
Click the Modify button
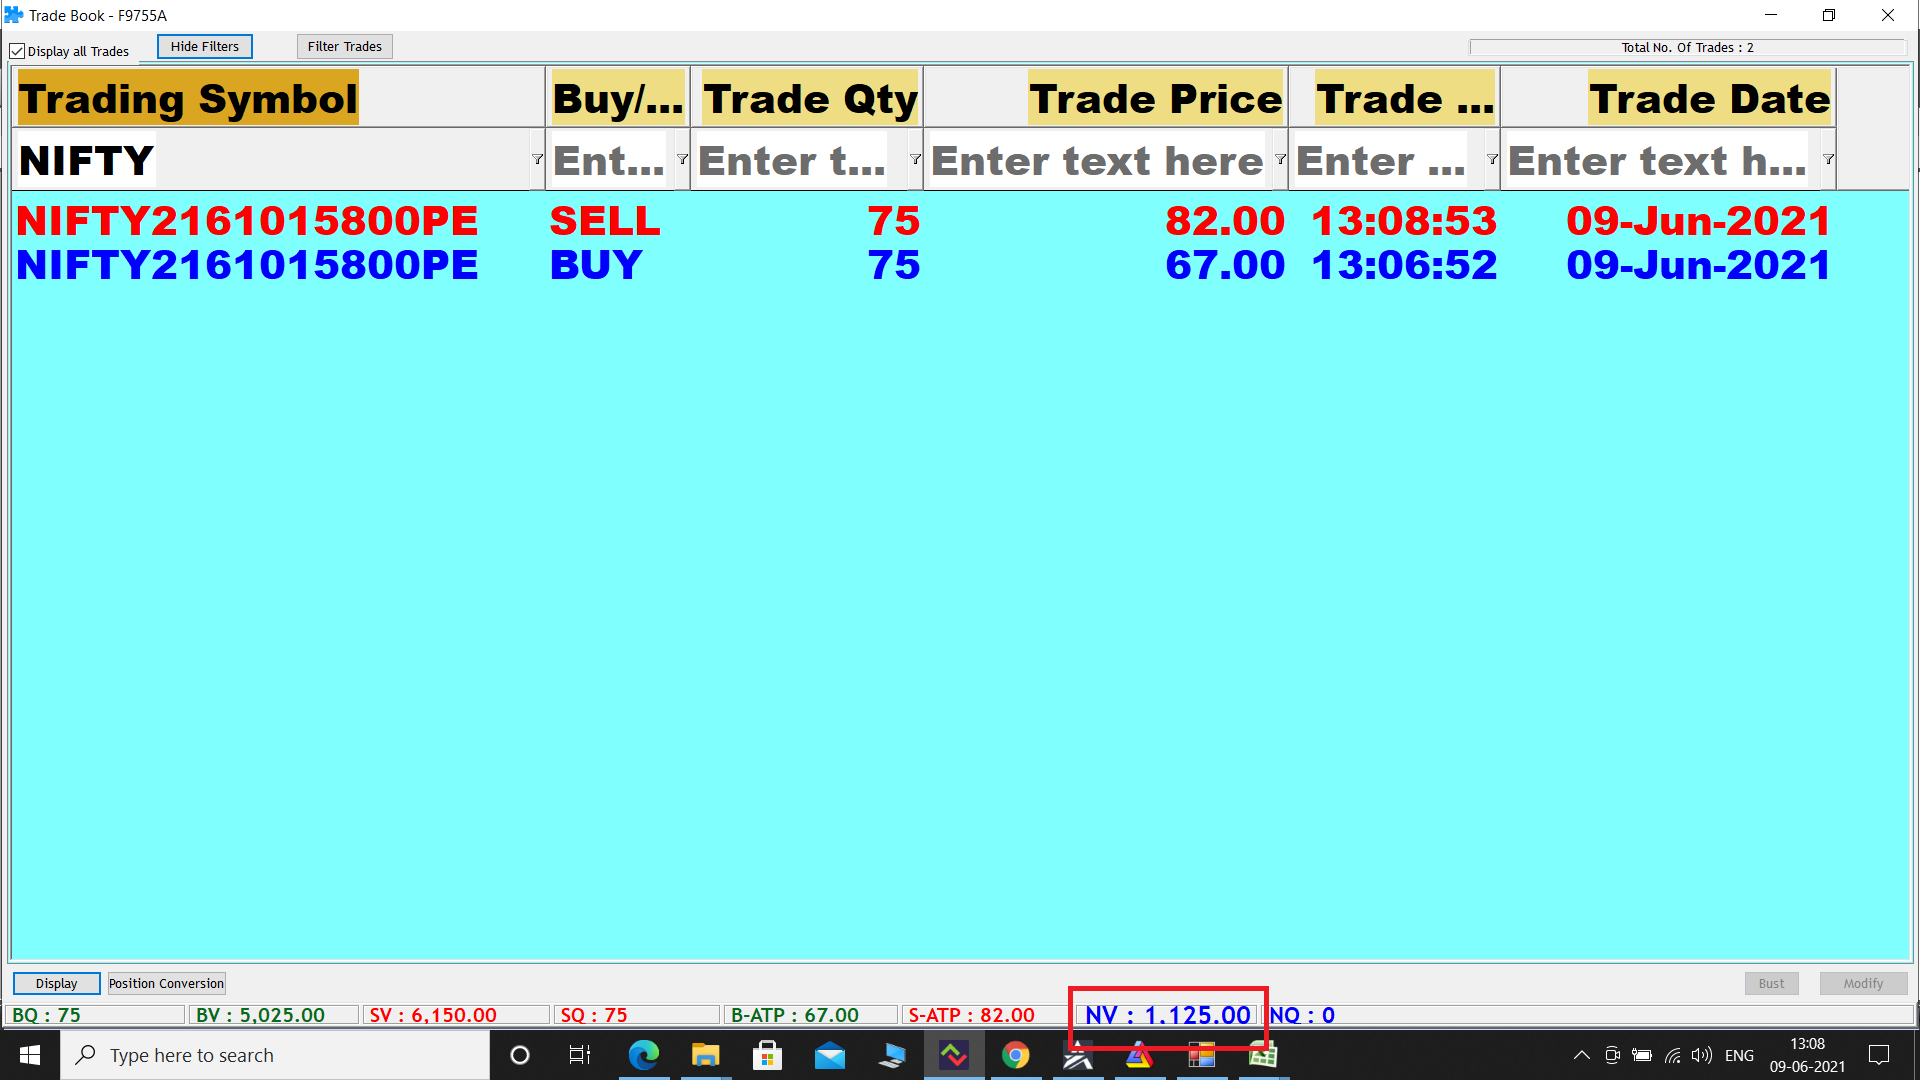coord(1863,984)
